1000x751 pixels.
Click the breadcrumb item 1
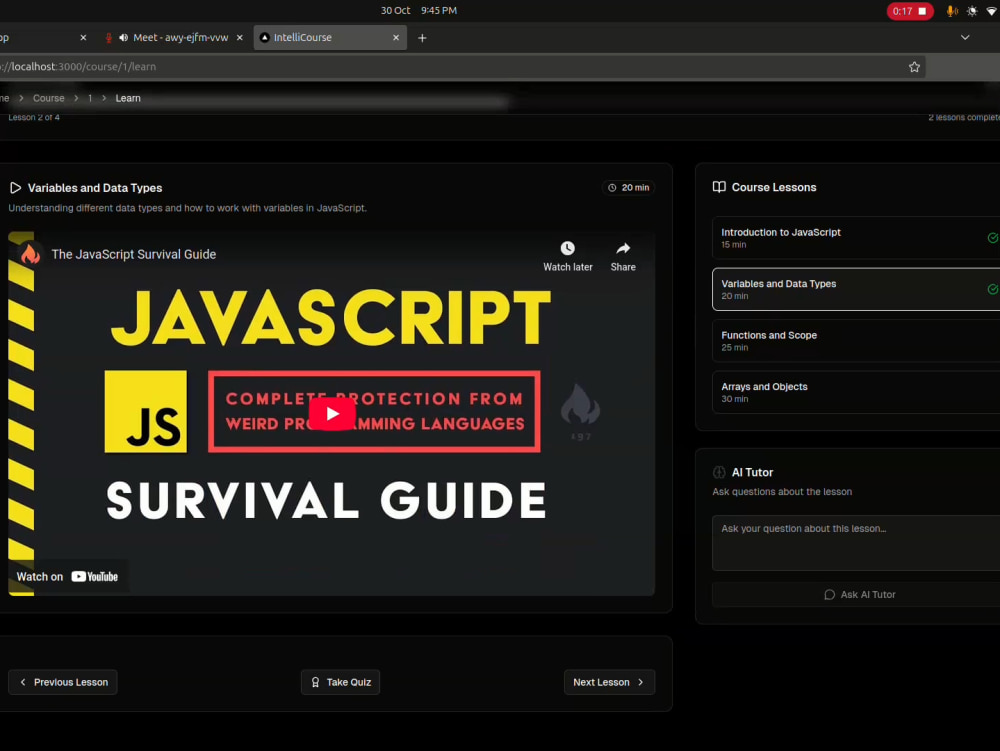pos(90,98)
